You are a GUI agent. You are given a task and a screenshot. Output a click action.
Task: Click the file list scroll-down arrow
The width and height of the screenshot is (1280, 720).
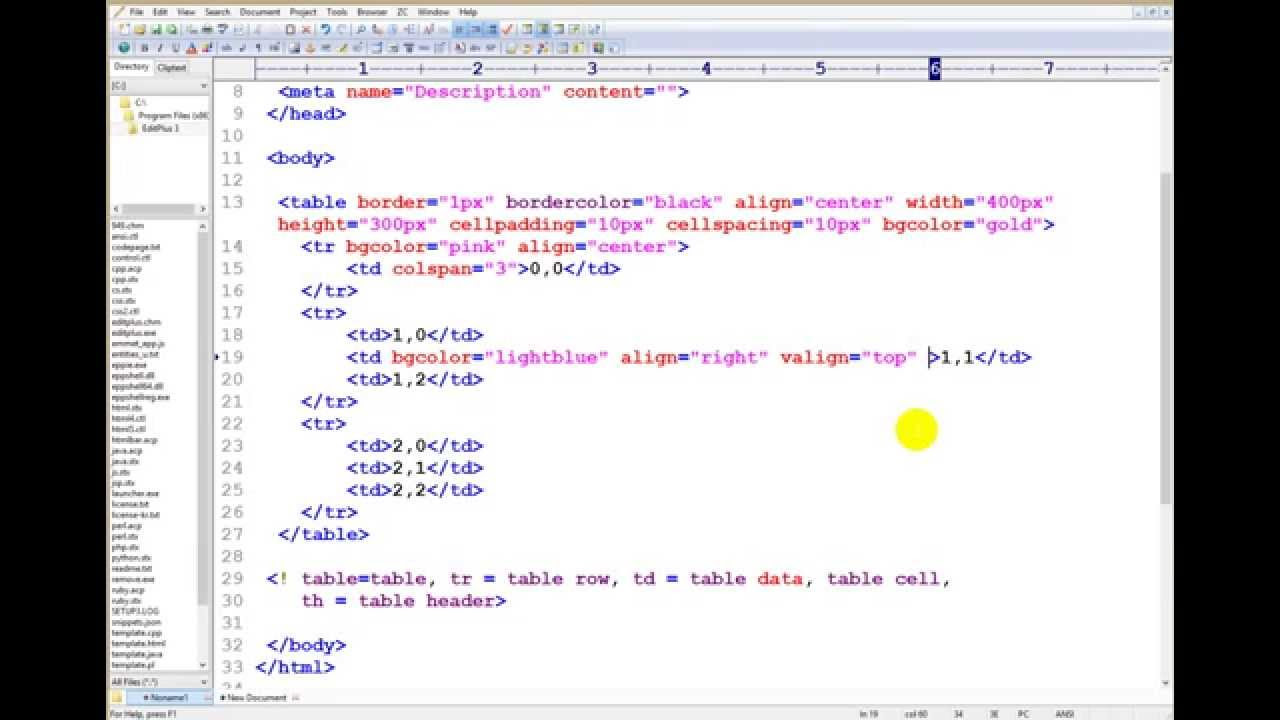point(204,665)
